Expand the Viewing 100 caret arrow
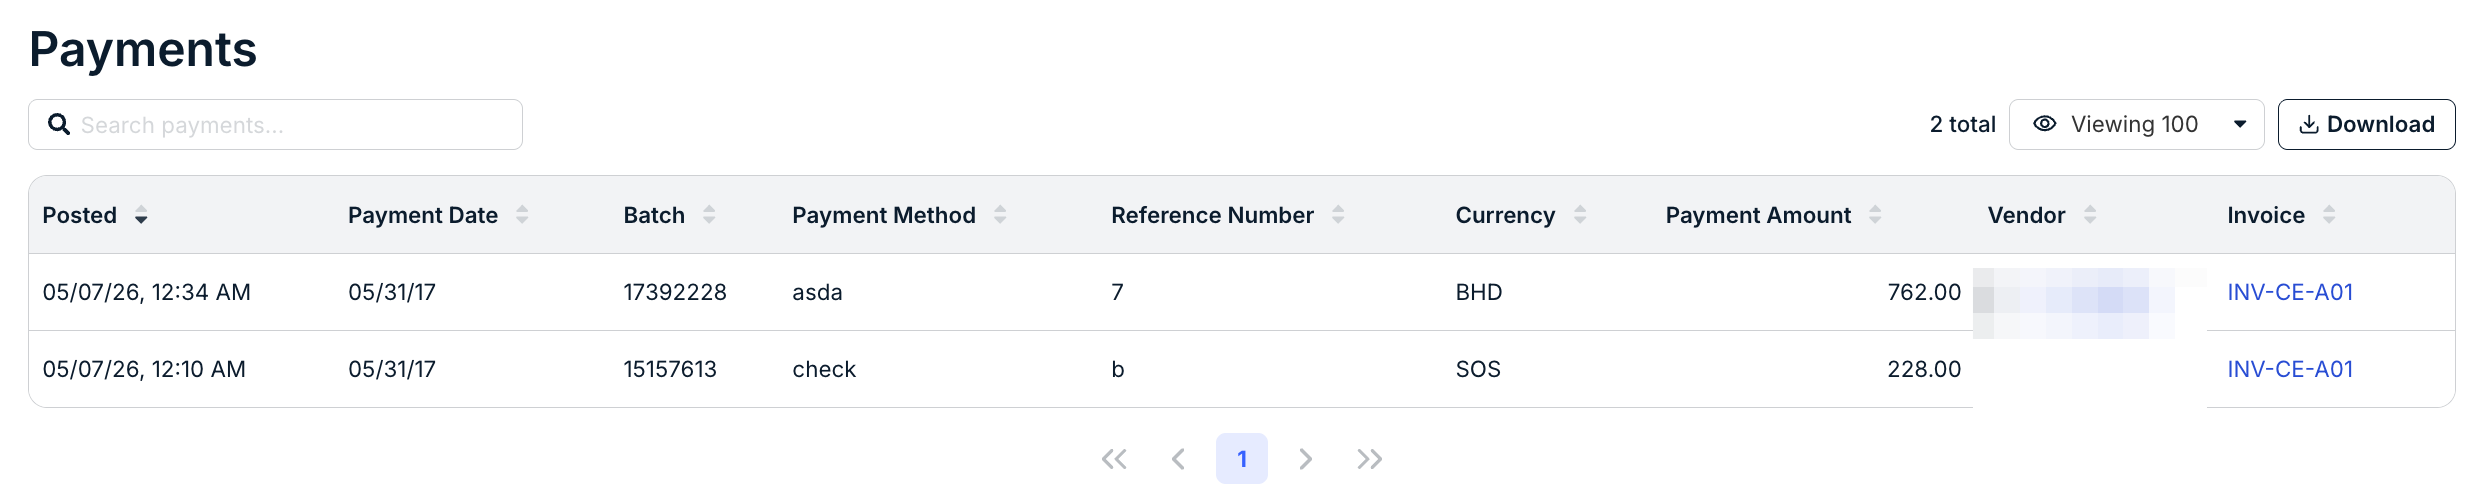This screenshot has width=2486, height=496. [2240, 124]
